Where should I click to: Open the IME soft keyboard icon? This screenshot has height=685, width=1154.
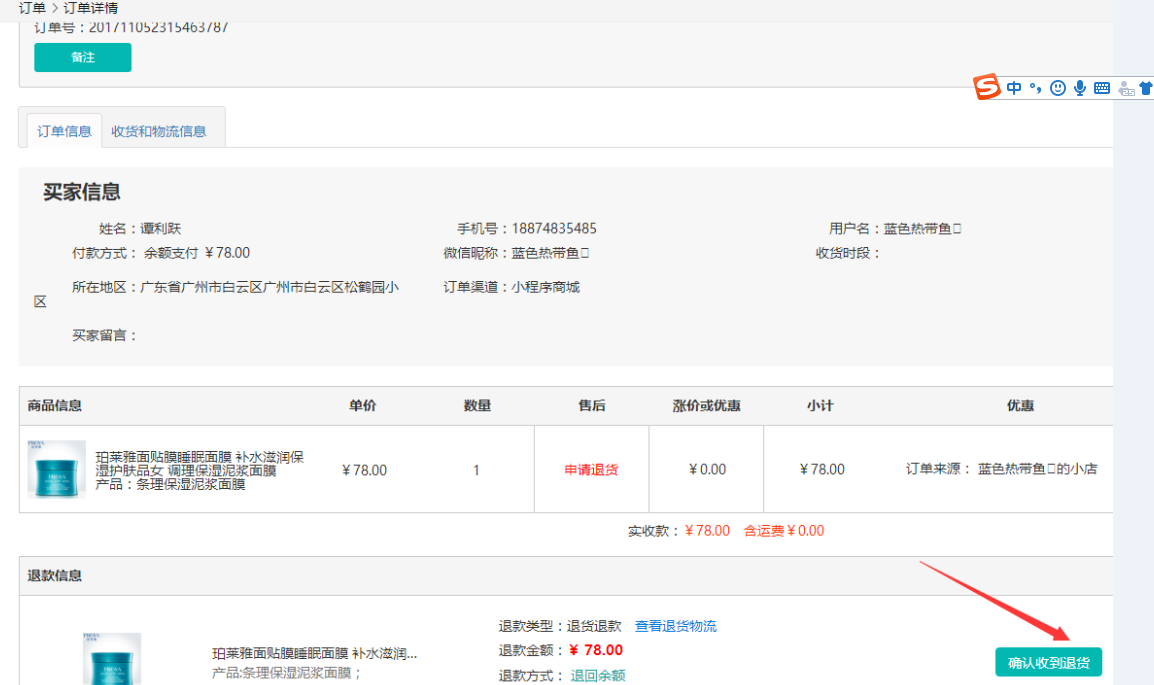(1102, 88)
